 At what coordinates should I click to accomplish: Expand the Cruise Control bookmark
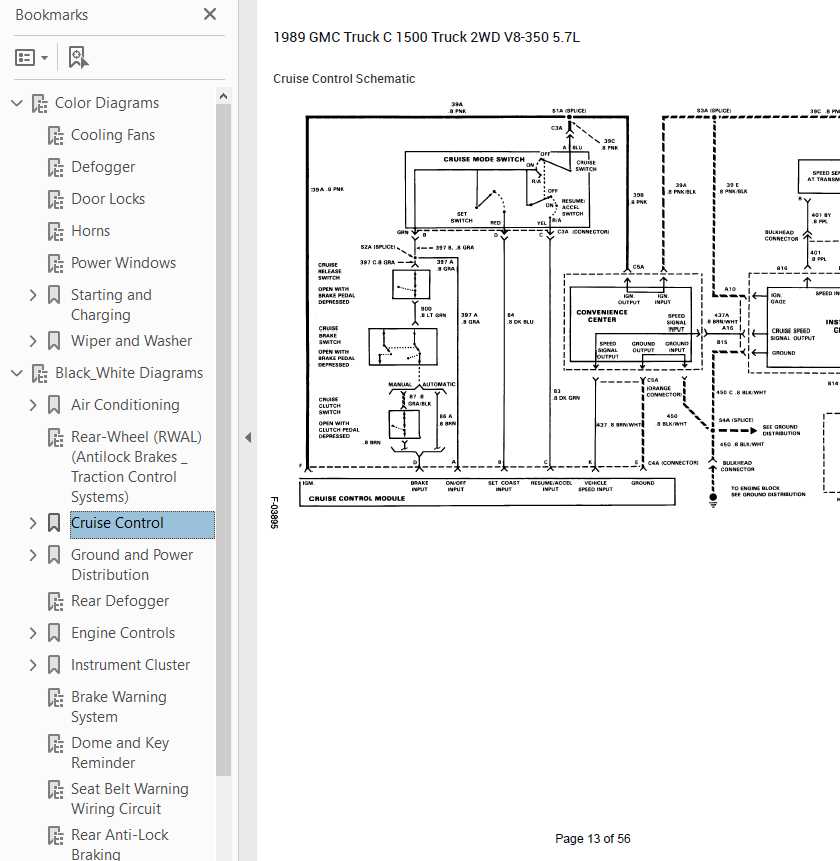point(33,523)
